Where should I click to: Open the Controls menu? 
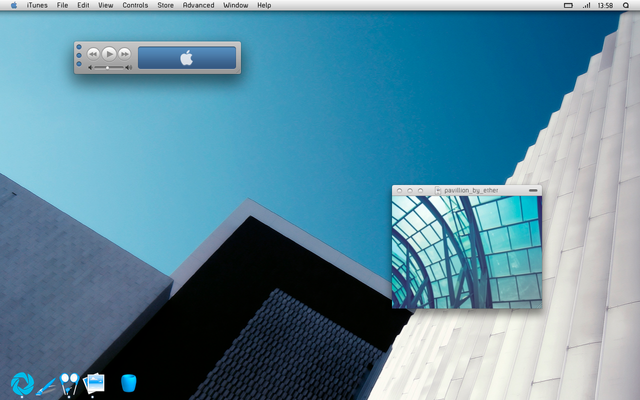pyautogui.click(x=135, y=5)
